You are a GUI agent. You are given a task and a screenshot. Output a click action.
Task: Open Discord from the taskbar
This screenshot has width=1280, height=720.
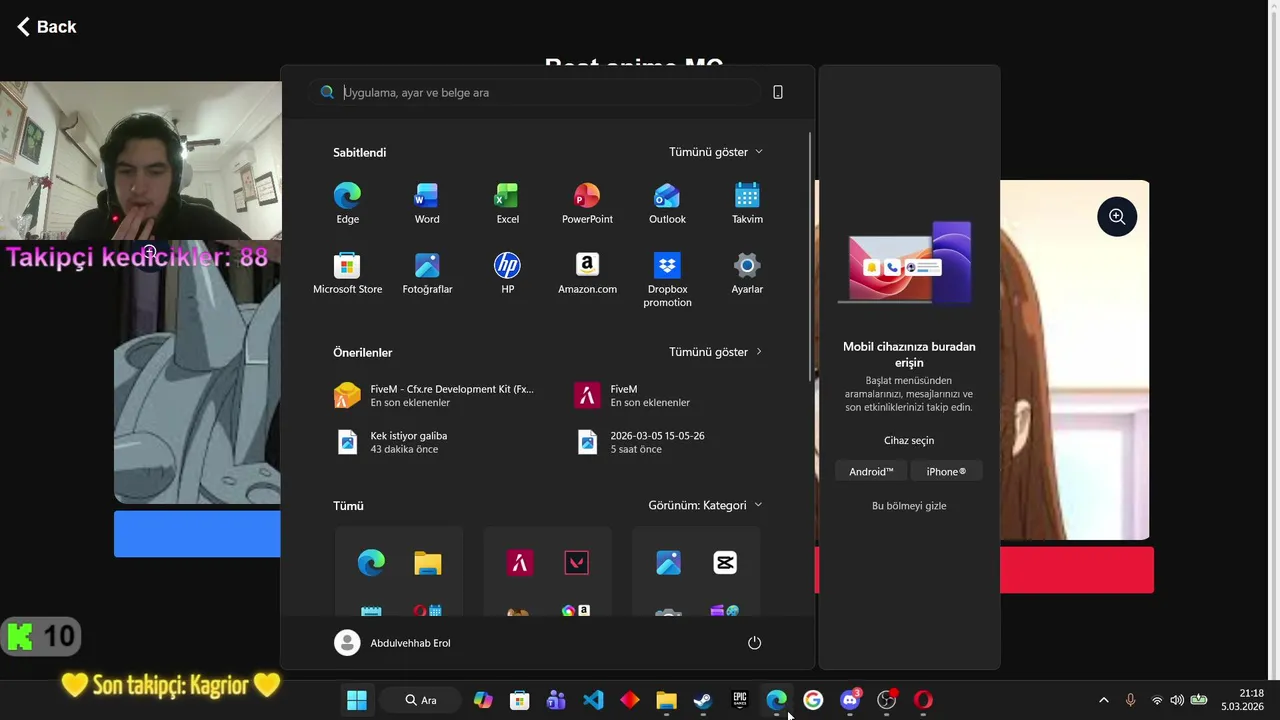pos(850,700)
